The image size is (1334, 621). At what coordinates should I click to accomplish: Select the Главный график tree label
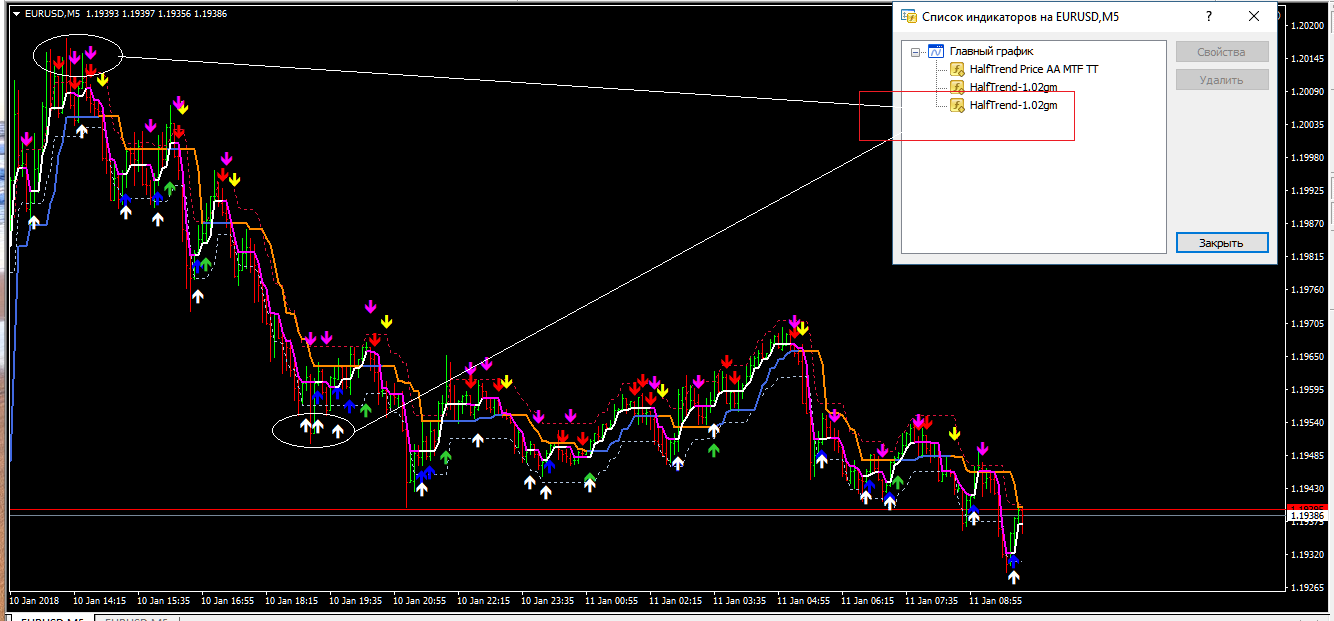tap(991, 51)
